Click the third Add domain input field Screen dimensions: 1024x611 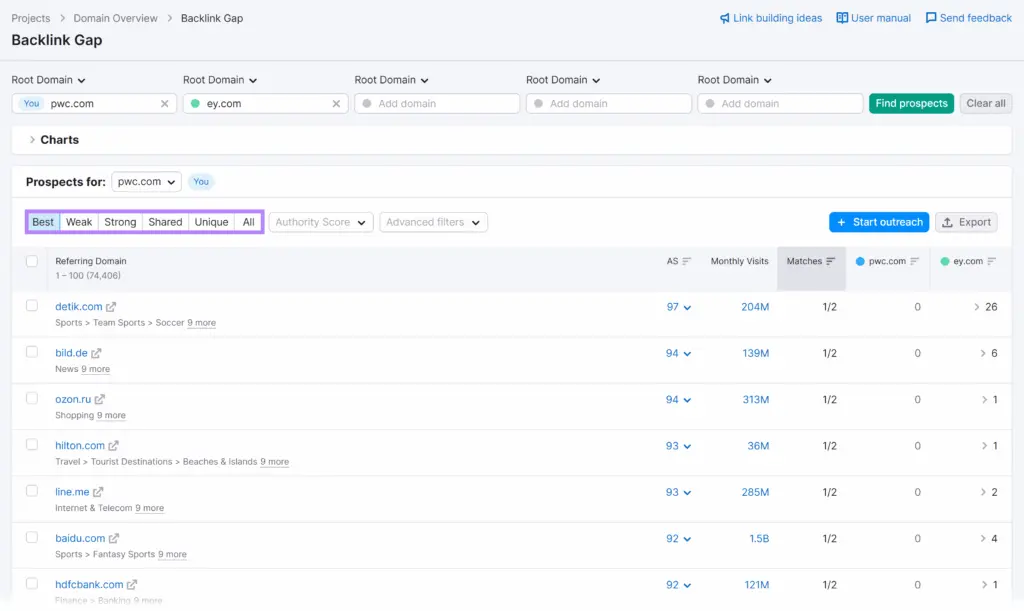tap(780, 104)
